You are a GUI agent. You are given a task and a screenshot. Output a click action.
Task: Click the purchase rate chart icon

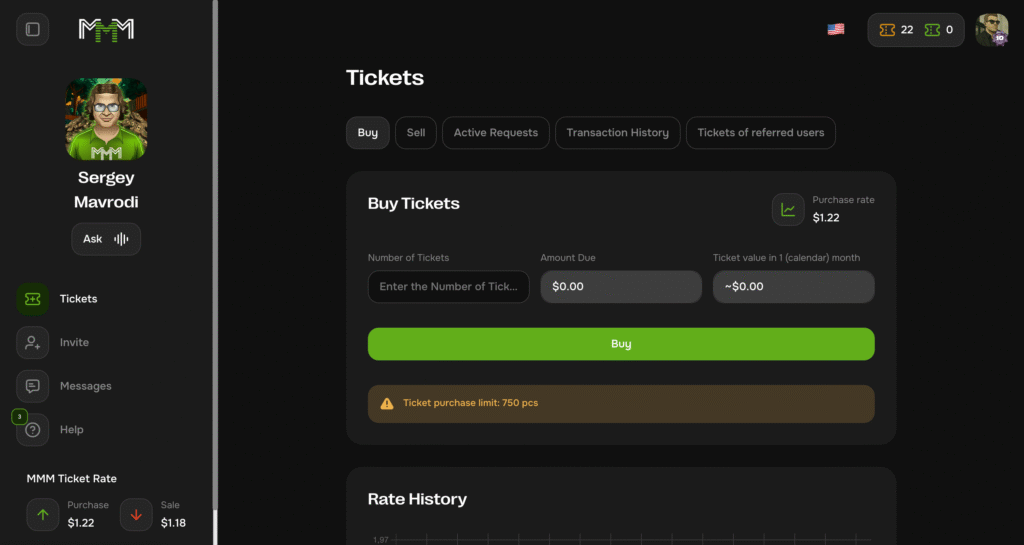tap(788, 209)
